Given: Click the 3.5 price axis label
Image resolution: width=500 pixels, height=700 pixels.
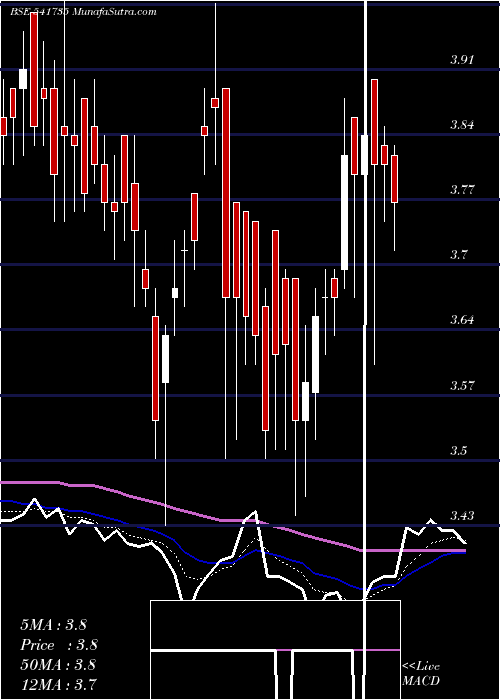Looking at the screenshot, I should (458, 450).
